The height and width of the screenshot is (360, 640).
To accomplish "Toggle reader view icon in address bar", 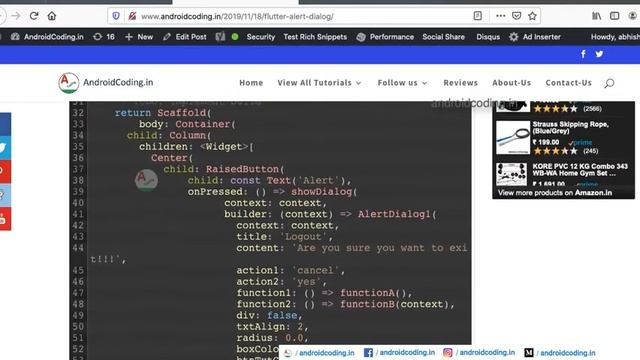I will pyautogui.click(x=478, y=16).
